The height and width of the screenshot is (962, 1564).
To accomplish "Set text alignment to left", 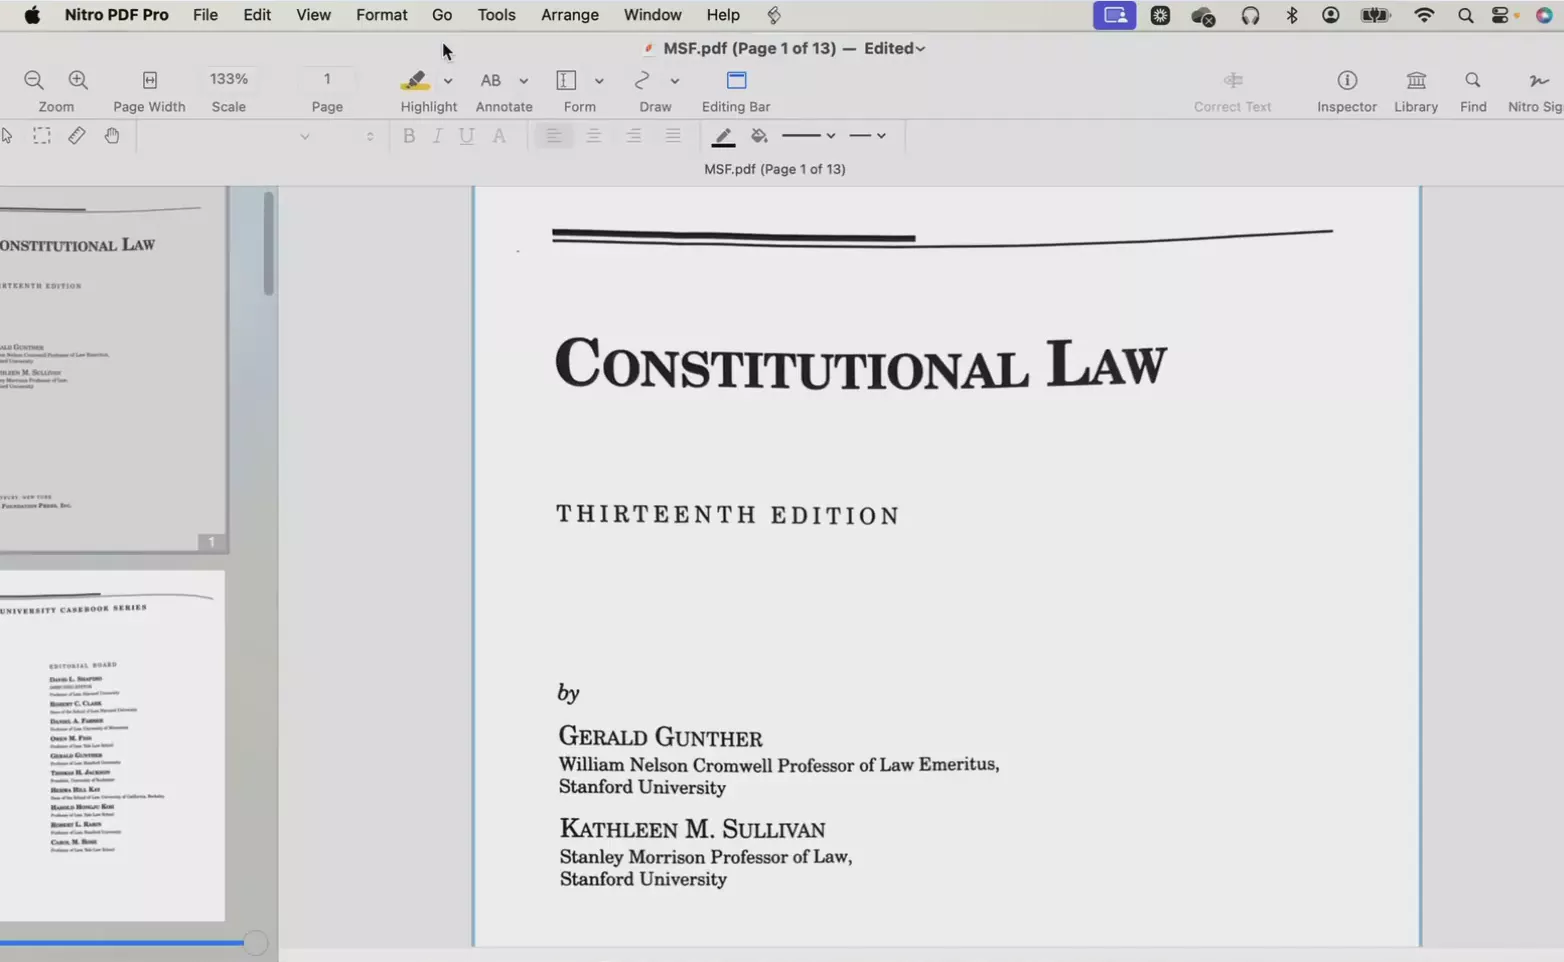I will coord(553,136).
